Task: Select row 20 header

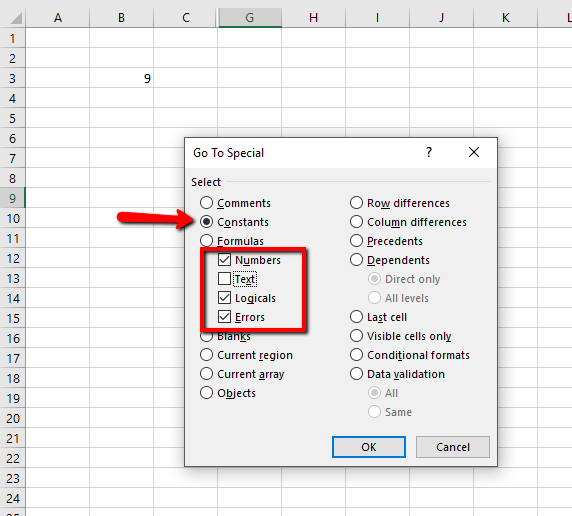Action: click(x=13, y=418)
